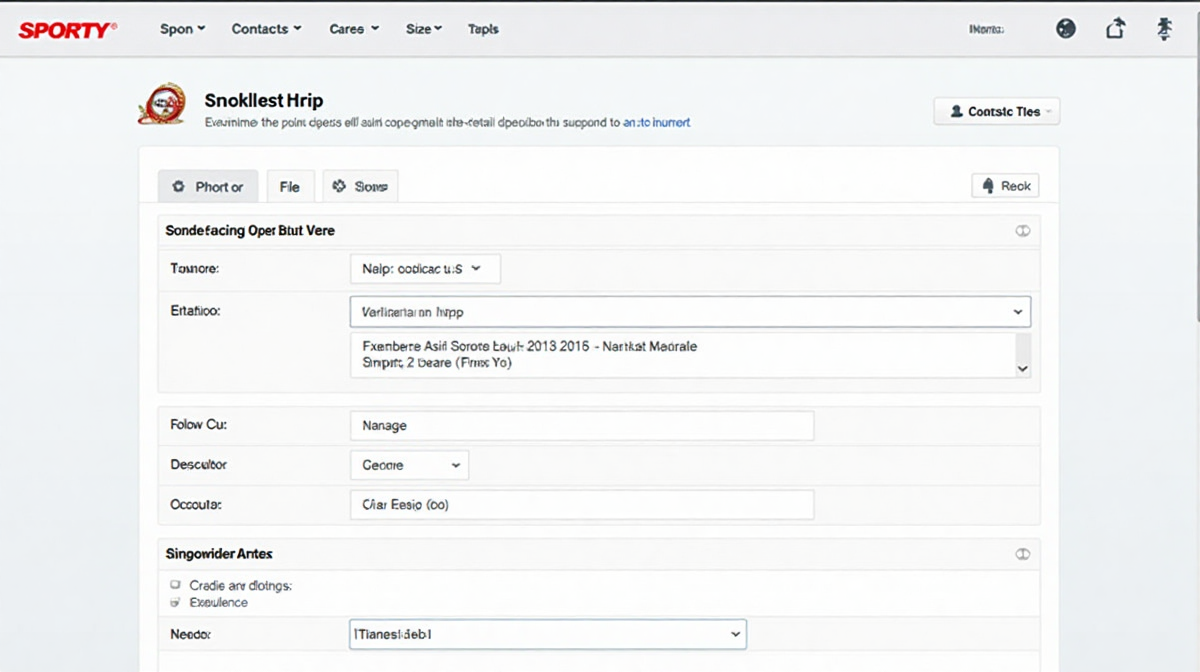Viewport: 1200px width, 672px height.
Task: Toggle the switch in Singowider Antes header
Action: tap(1022, 553)
